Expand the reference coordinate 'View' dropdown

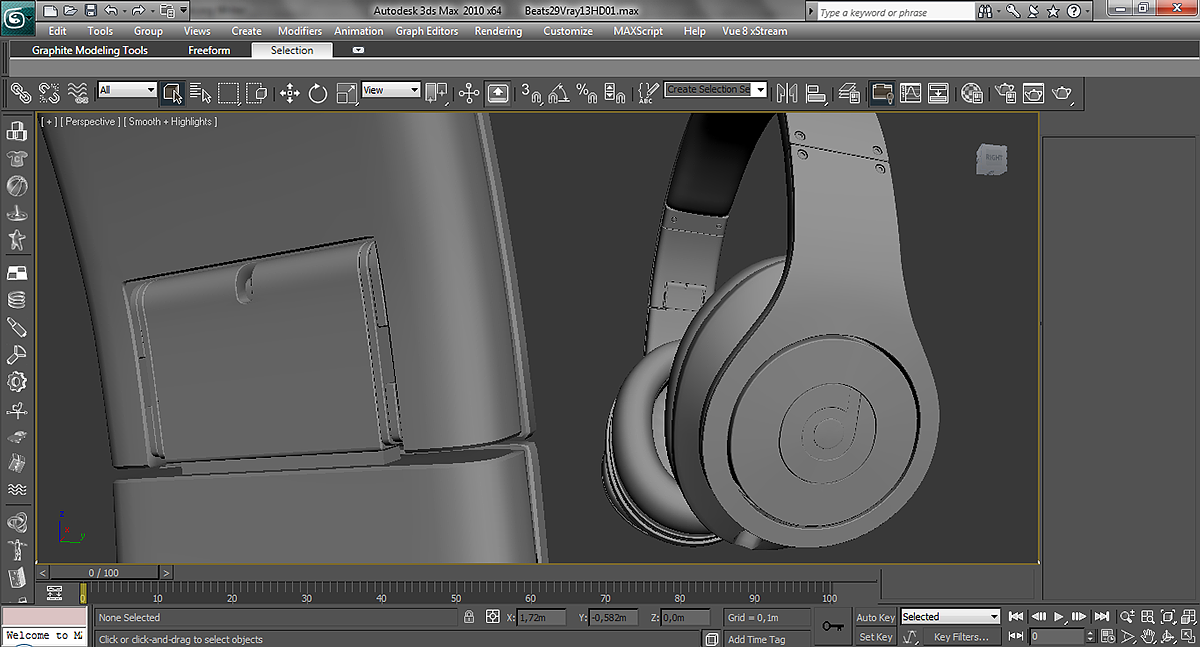[391, 90]
